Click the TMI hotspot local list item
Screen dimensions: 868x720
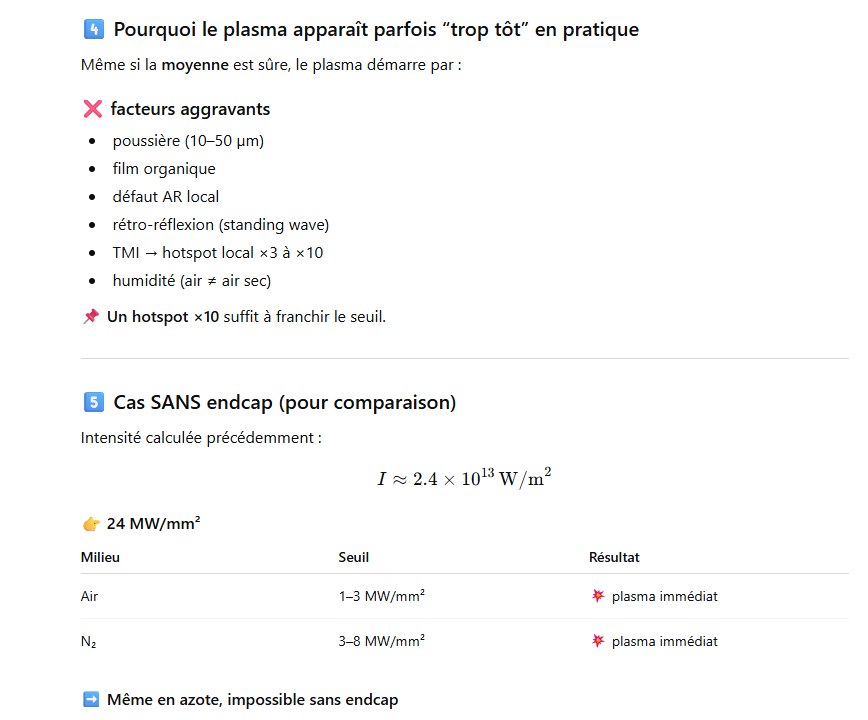(217, 253)
